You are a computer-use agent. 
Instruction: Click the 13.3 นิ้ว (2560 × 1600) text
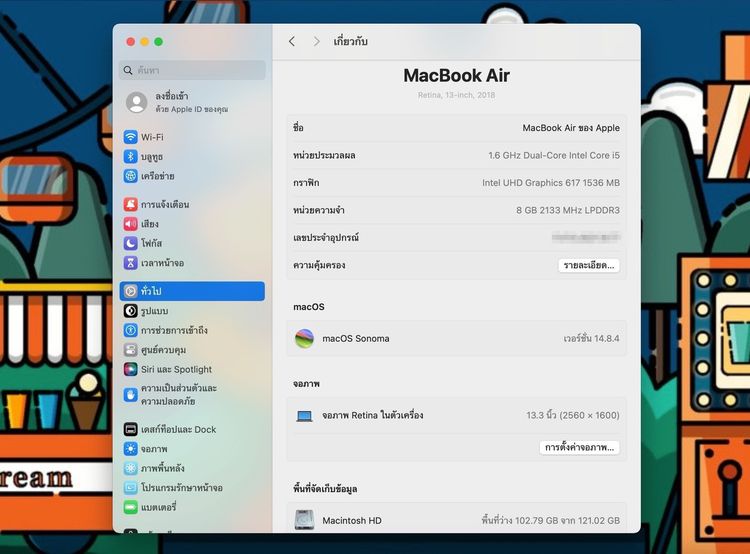(573, 415)
